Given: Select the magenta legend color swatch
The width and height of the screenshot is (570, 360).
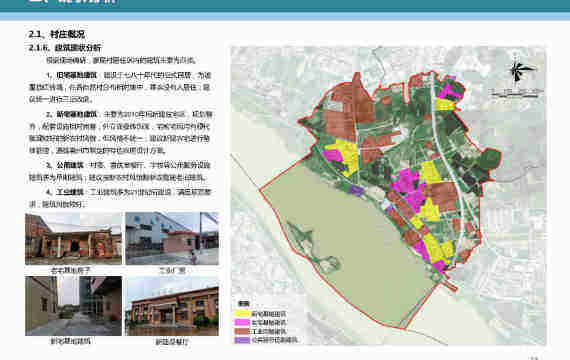Looking at the screenshot, I should click(242, 322).
